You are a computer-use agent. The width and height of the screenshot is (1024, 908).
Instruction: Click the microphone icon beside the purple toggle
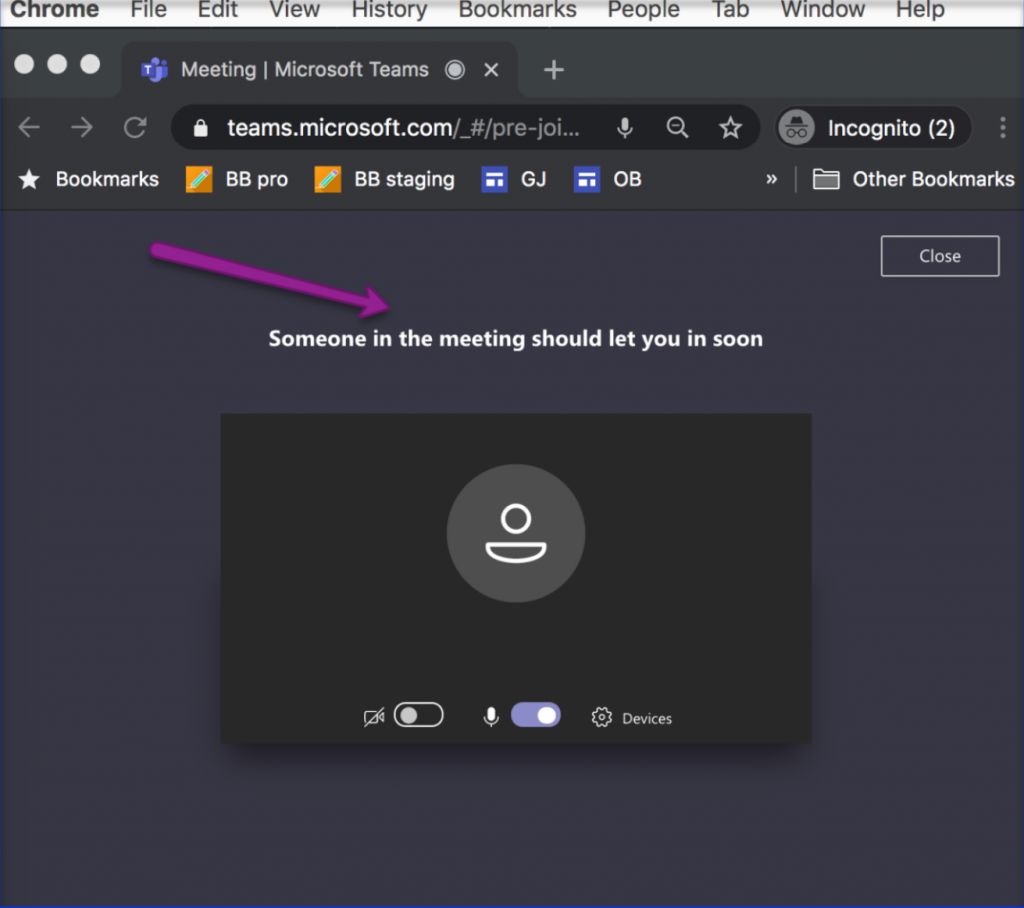[491, 717]
